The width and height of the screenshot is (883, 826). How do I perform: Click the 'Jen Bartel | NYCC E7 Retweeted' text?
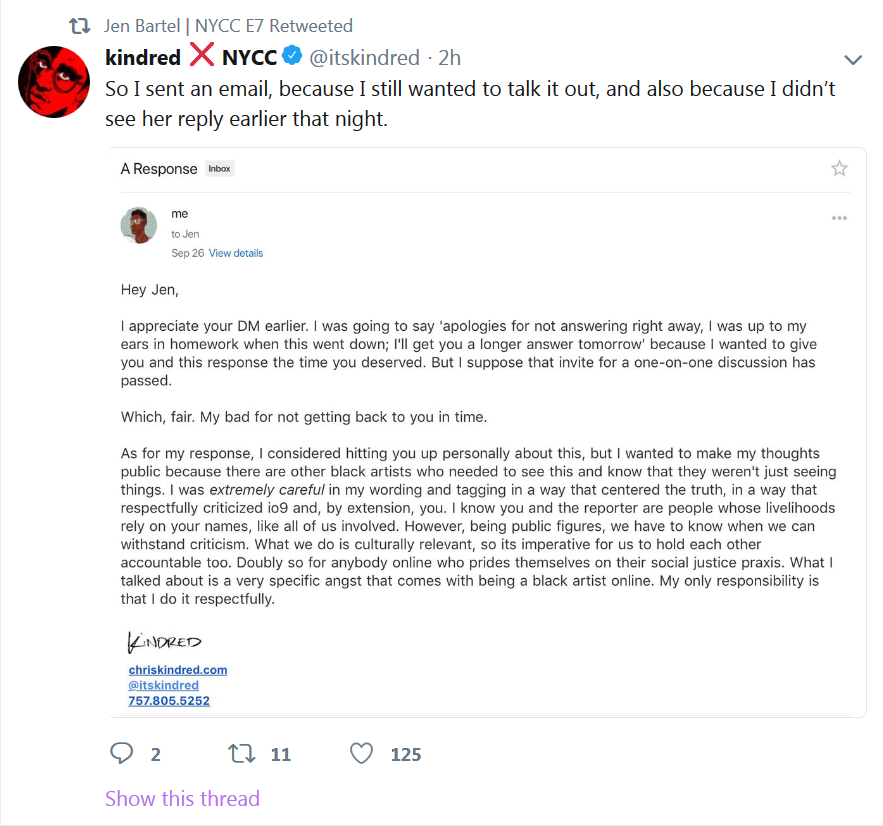(228, 26)
